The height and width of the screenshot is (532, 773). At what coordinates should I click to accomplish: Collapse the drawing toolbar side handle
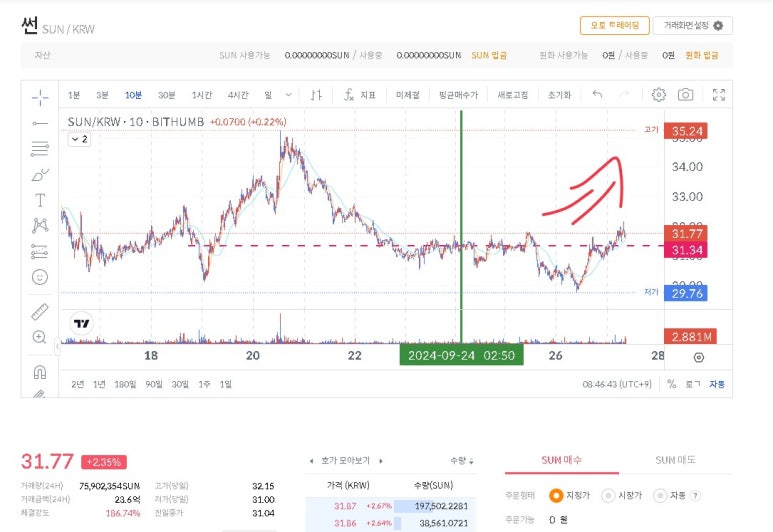click(57, 347)
